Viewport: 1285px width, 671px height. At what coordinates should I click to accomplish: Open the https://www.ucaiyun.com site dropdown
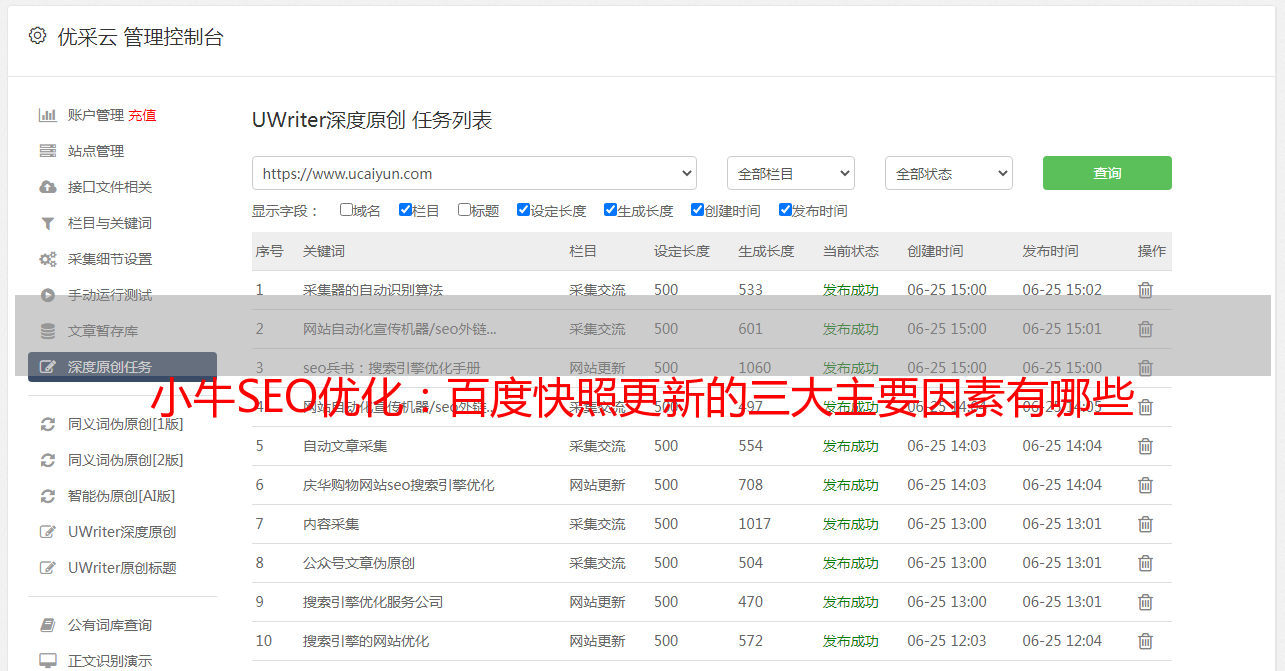(474, 173)
